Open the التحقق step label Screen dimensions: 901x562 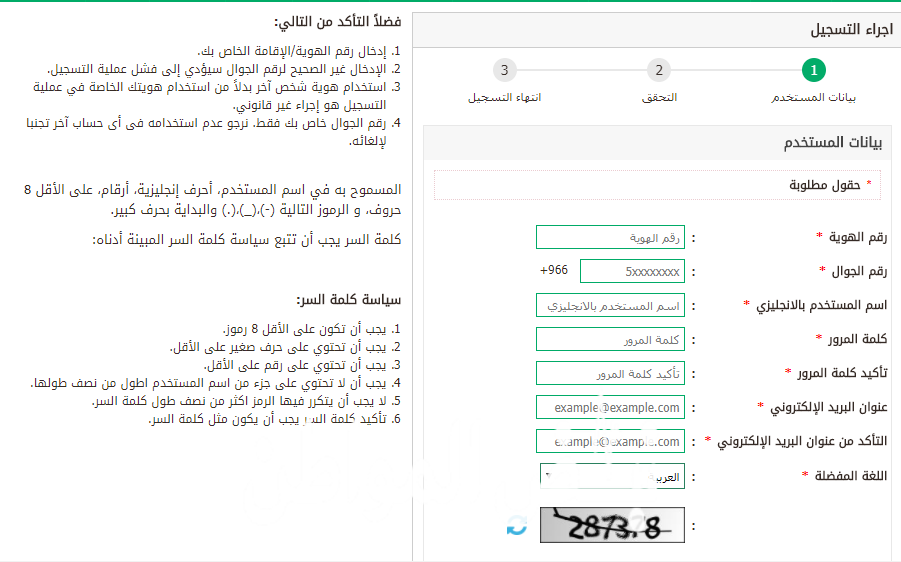pyautogui.click(x=659, y=98)
